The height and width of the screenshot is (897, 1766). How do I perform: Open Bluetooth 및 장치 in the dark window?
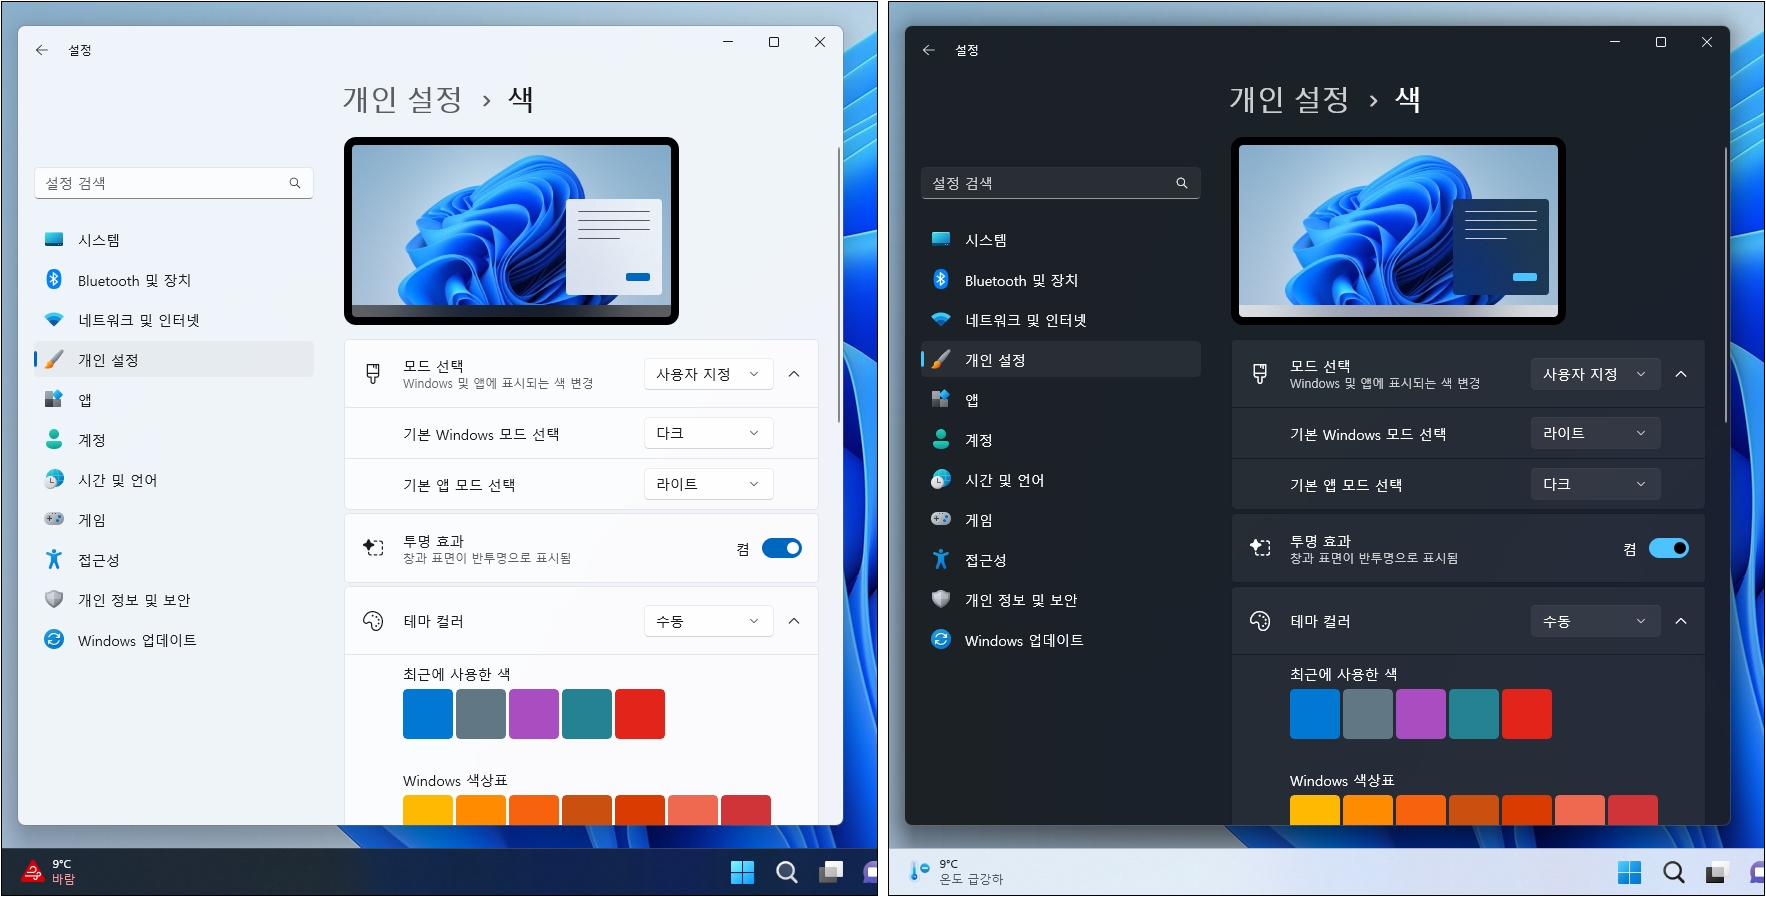point(1061,279)
